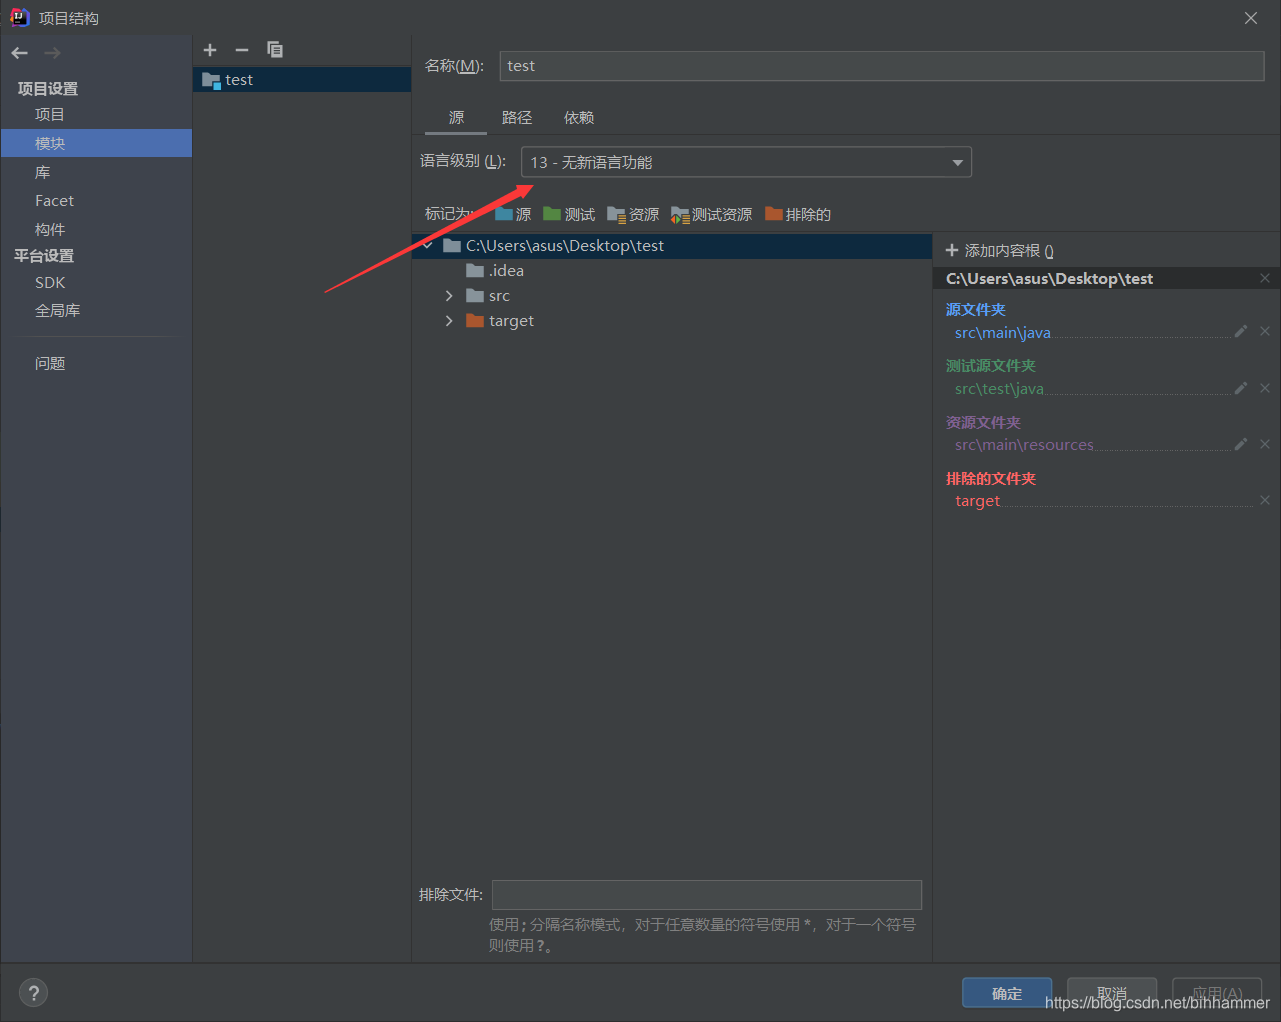Viewport: 1281px width, 1022px height.
Task: Open the help question mark button
Action: click(34, 993)
